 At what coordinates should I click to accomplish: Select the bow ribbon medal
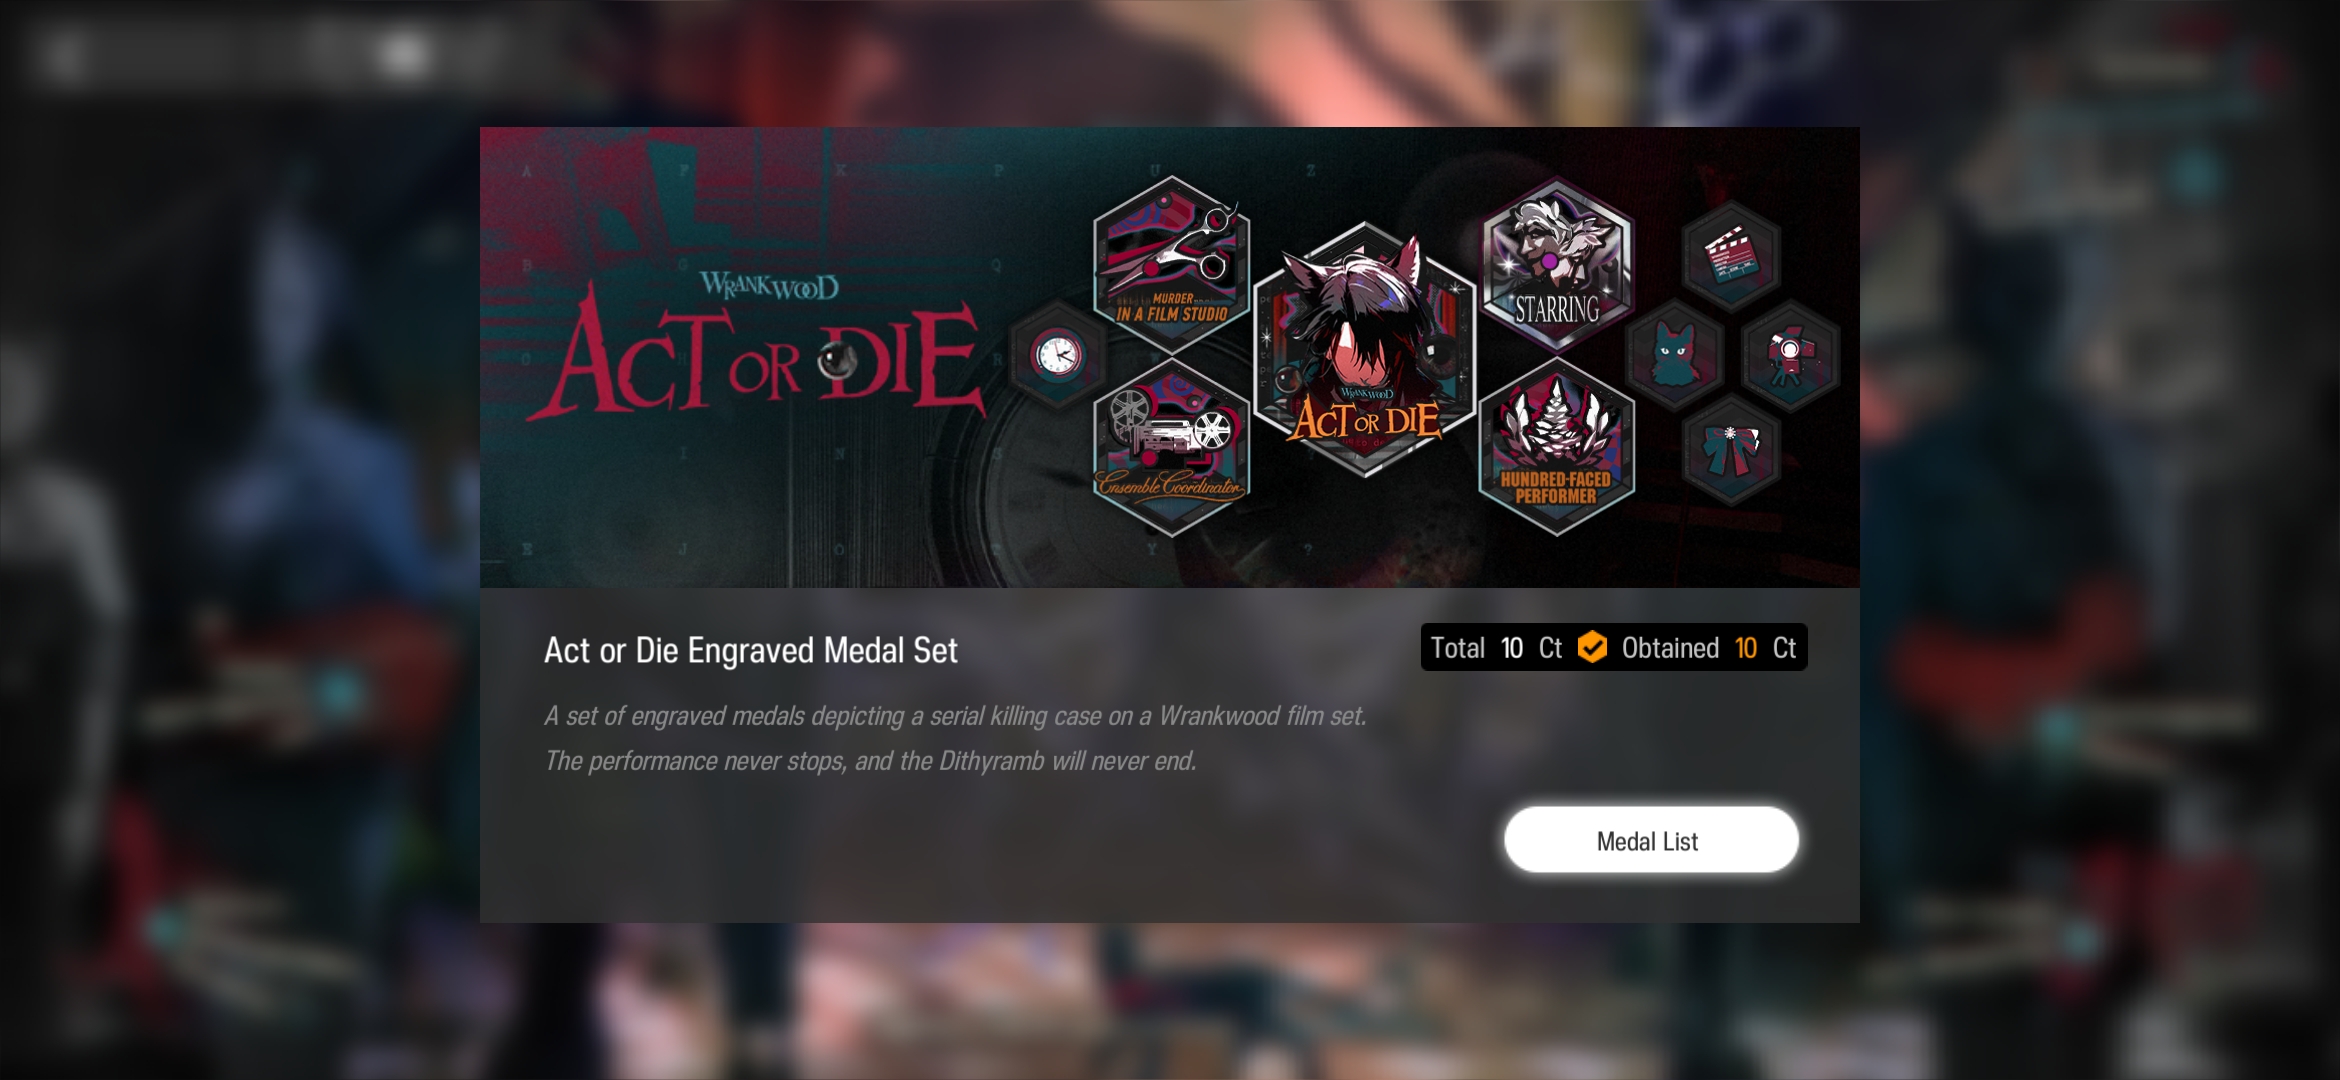click(x=1731, y=449)
